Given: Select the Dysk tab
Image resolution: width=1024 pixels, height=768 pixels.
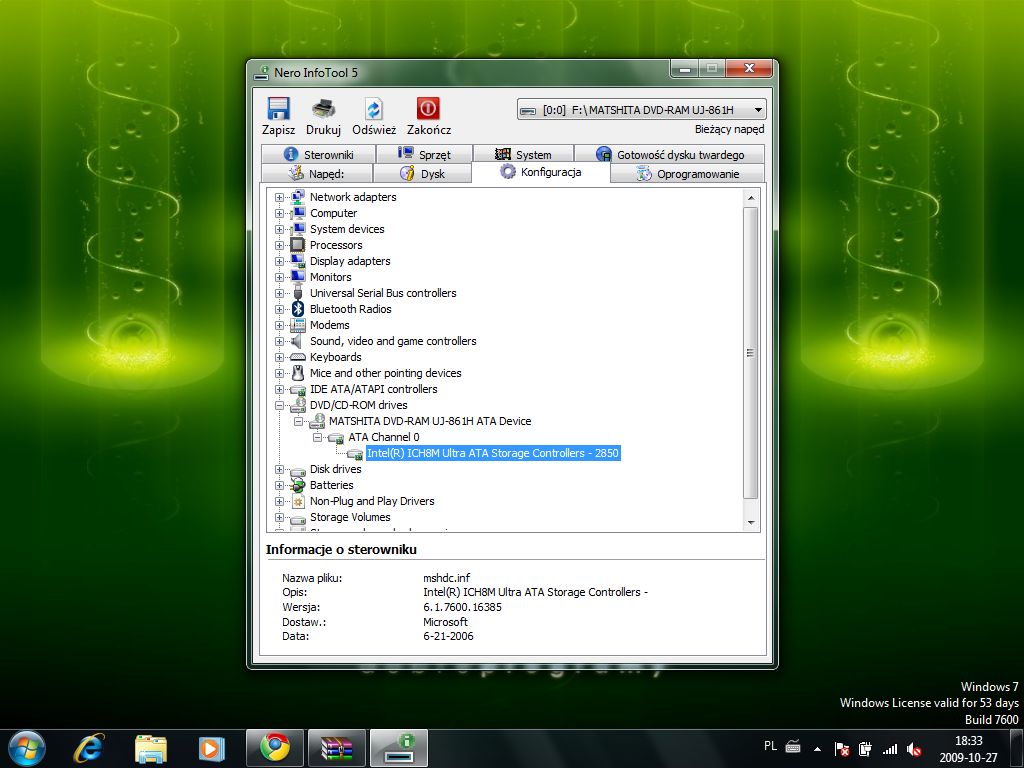Looking at the screenshot, I should coord(422,174).
